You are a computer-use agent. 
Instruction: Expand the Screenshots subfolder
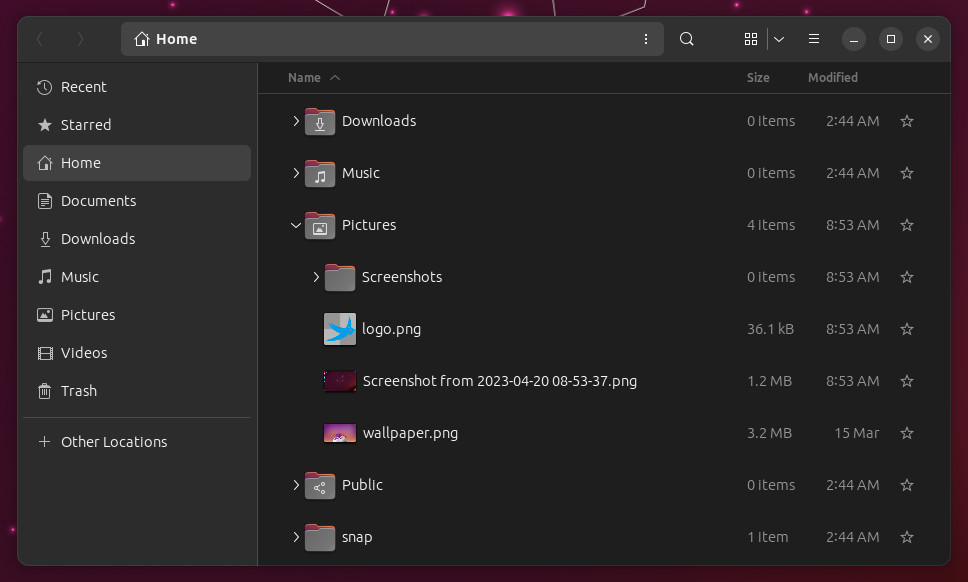[315, 277]
